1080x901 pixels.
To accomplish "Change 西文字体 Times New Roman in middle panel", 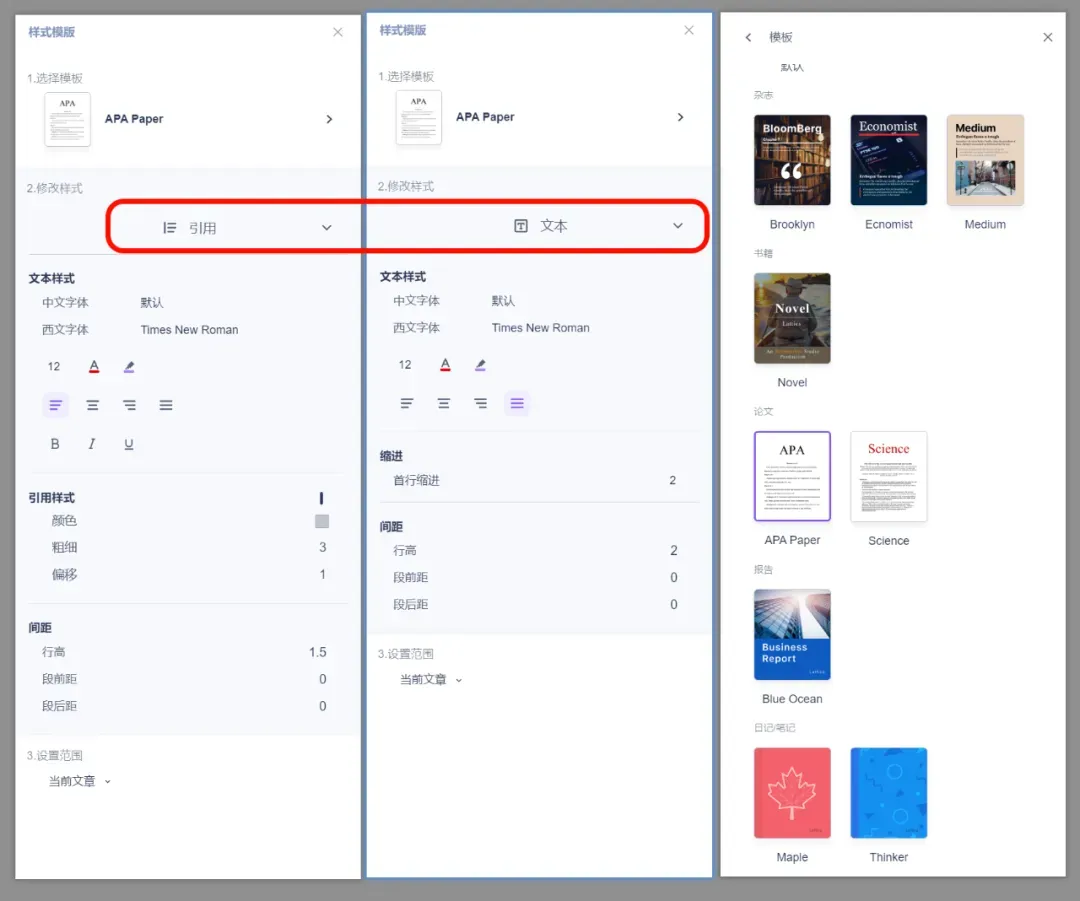I will [x=541, y=328].
